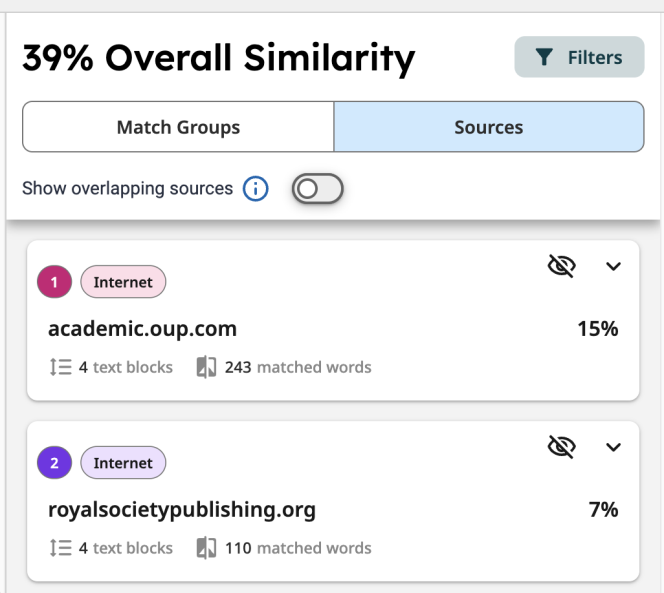The image size is (664, 593).
Task: Toggle Show overlapping sources switch
Action: (317, 188)
